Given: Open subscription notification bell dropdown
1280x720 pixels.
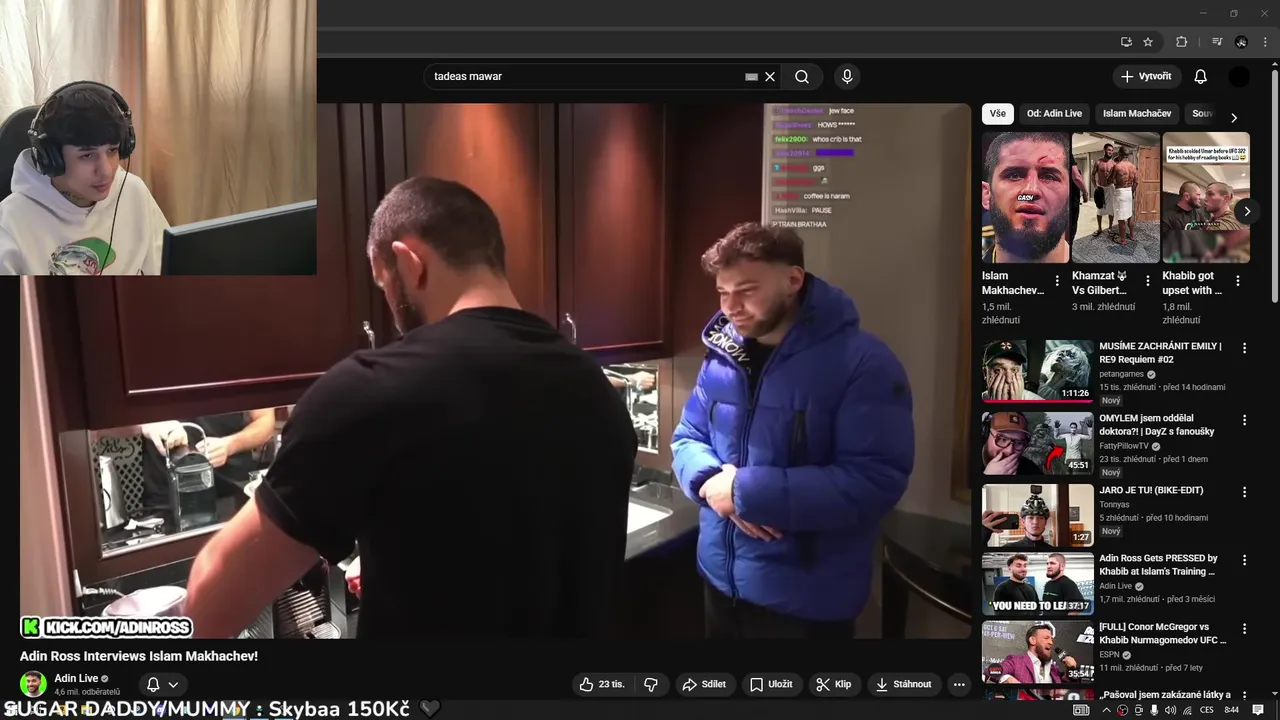Looking at the screenshot, I should pos(163,684).
